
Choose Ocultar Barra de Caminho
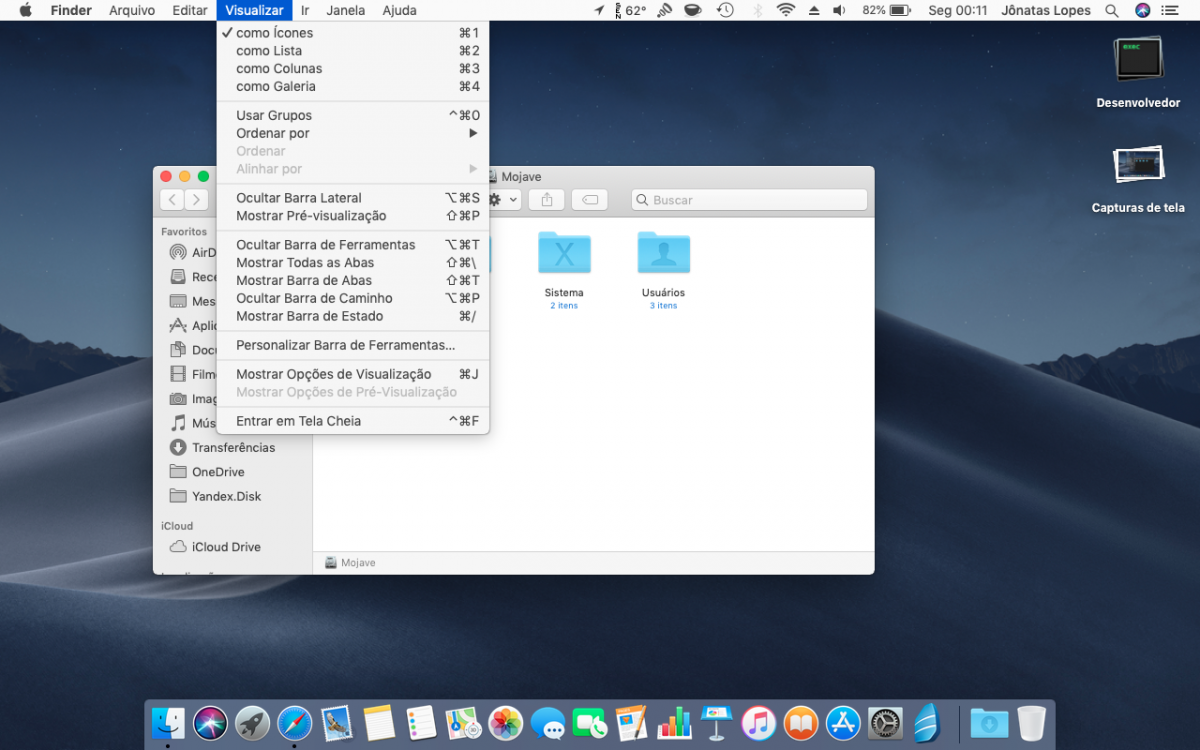pyautogui.click(x=353, y=299)
